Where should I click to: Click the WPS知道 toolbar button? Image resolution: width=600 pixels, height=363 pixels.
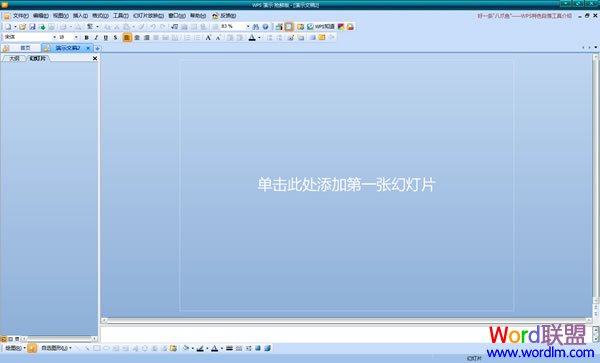[x=321, y=26]
